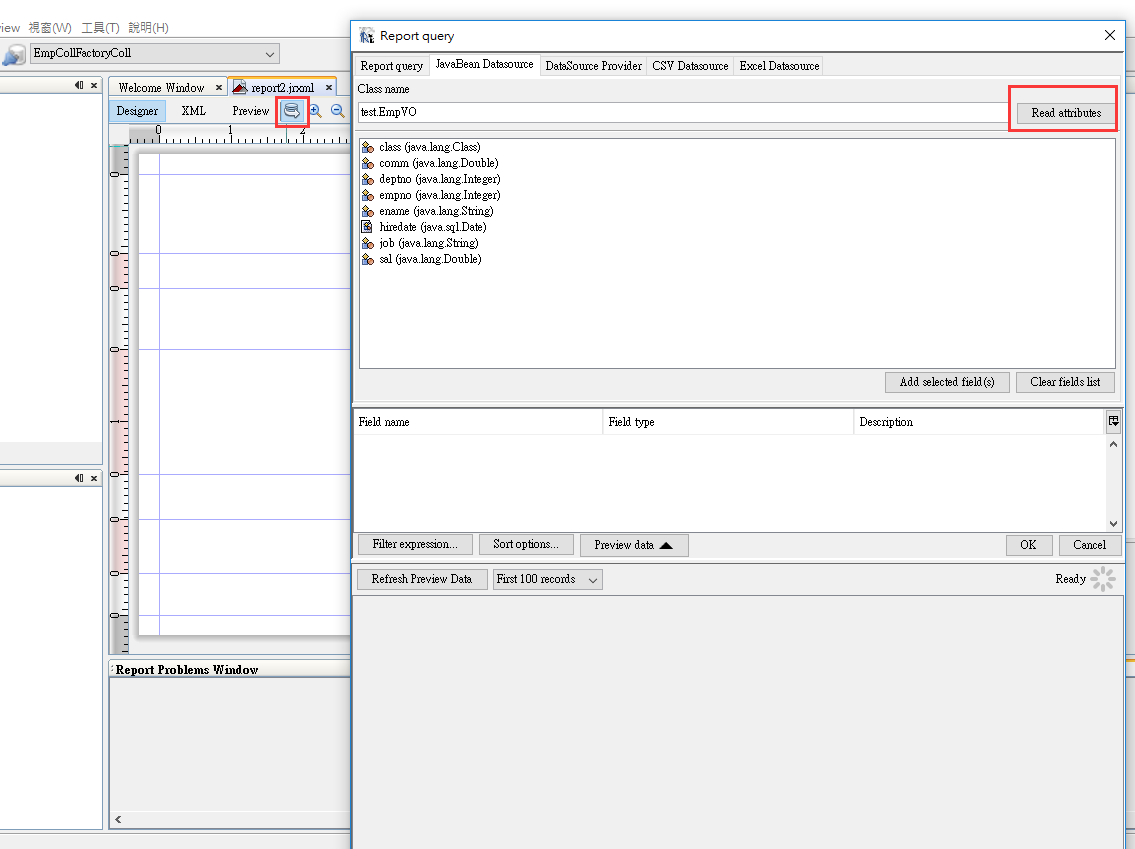Select the hiredate (java.sql.Date) field
Viewport: 1135px width, 849px height.
click(x=432, y=227)
